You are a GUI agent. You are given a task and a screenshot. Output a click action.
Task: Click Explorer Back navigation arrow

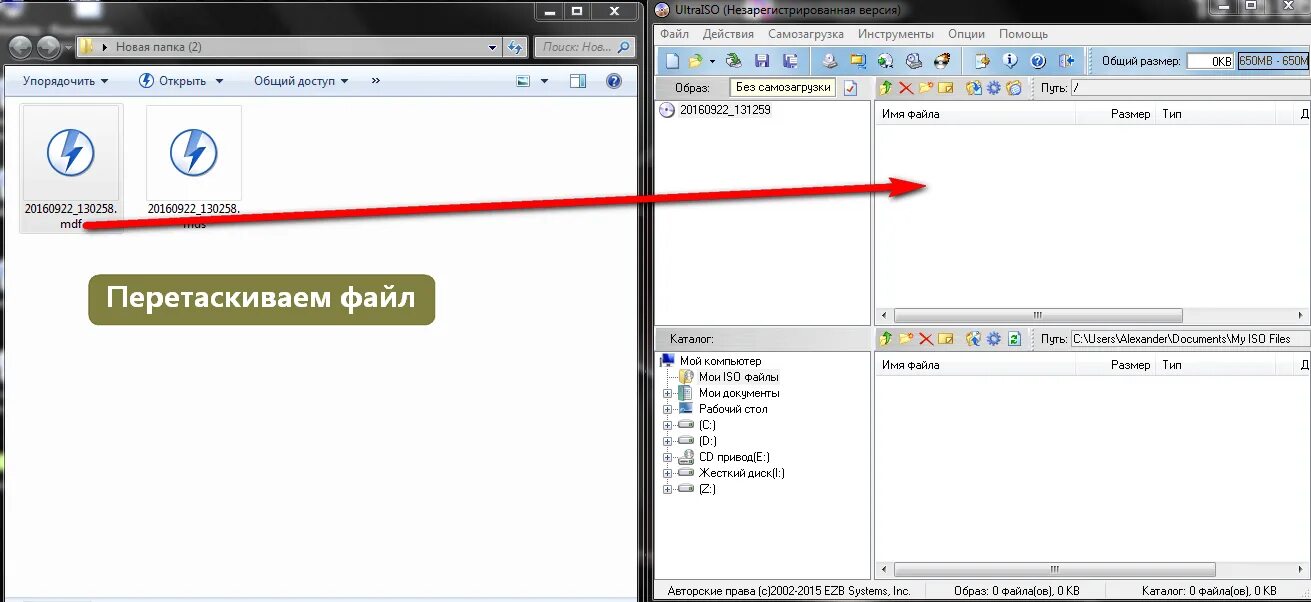coord(21,47)
